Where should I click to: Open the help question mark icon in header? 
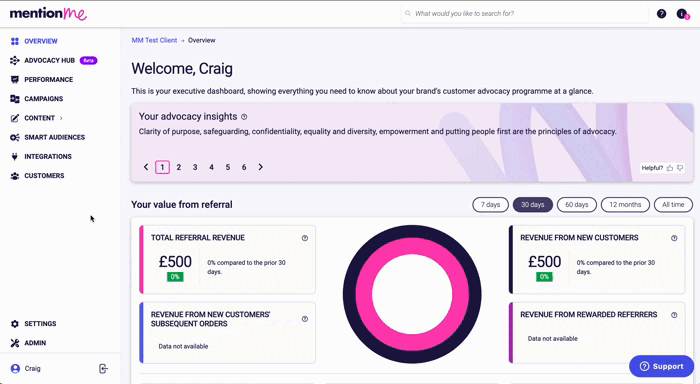click(x=661, y=14)
